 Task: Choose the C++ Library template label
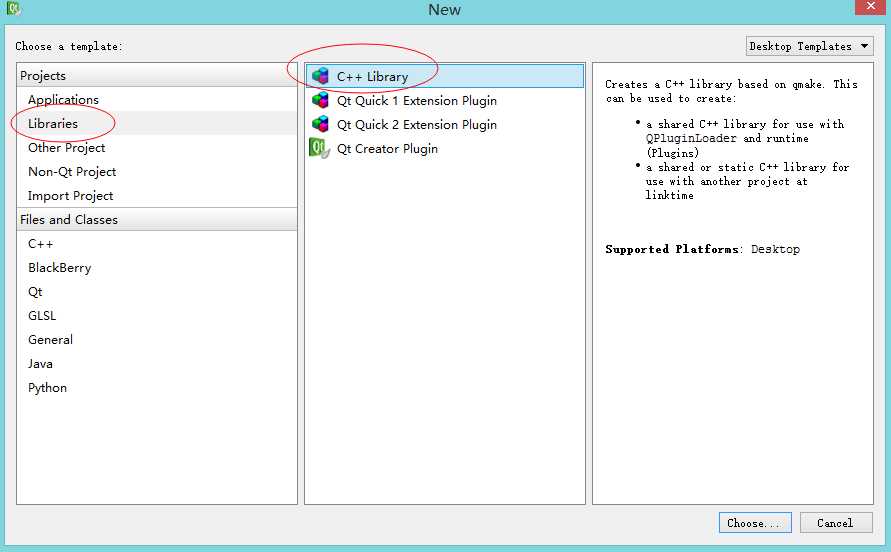point(372,77)
